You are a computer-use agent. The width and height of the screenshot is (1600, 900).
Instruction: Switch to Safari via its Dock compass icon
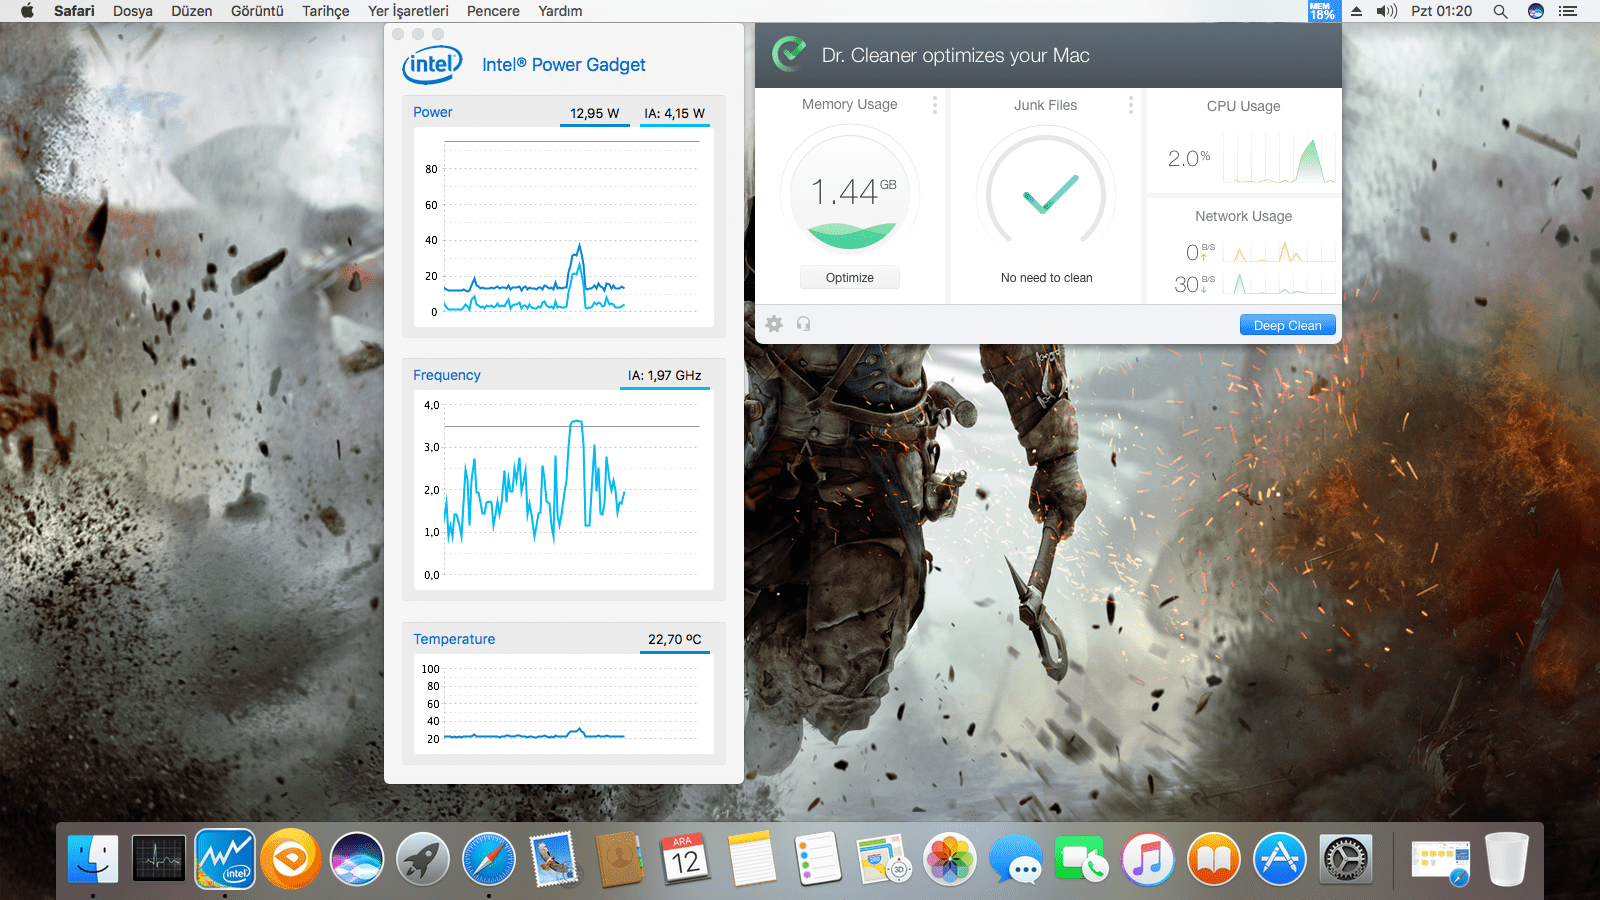(489, 859)
